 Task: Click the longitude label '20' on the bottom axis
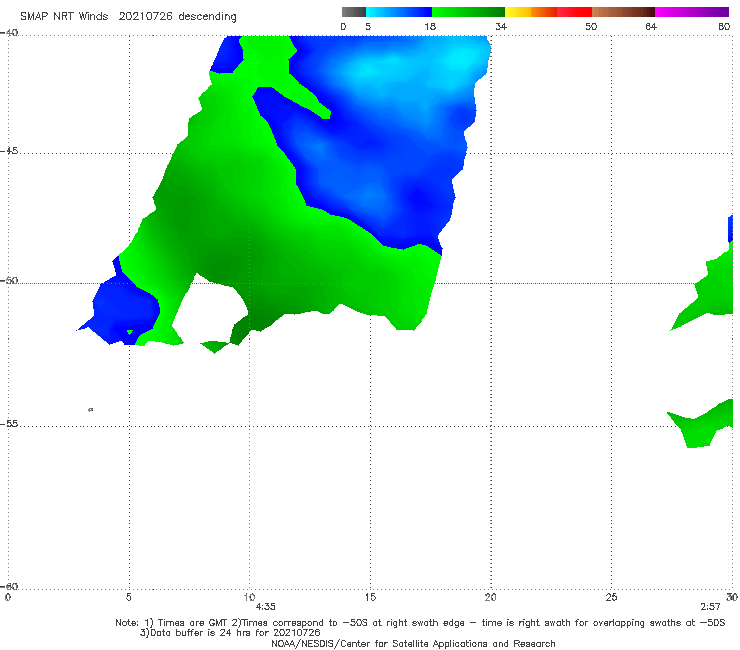click(x=490, y=597)
